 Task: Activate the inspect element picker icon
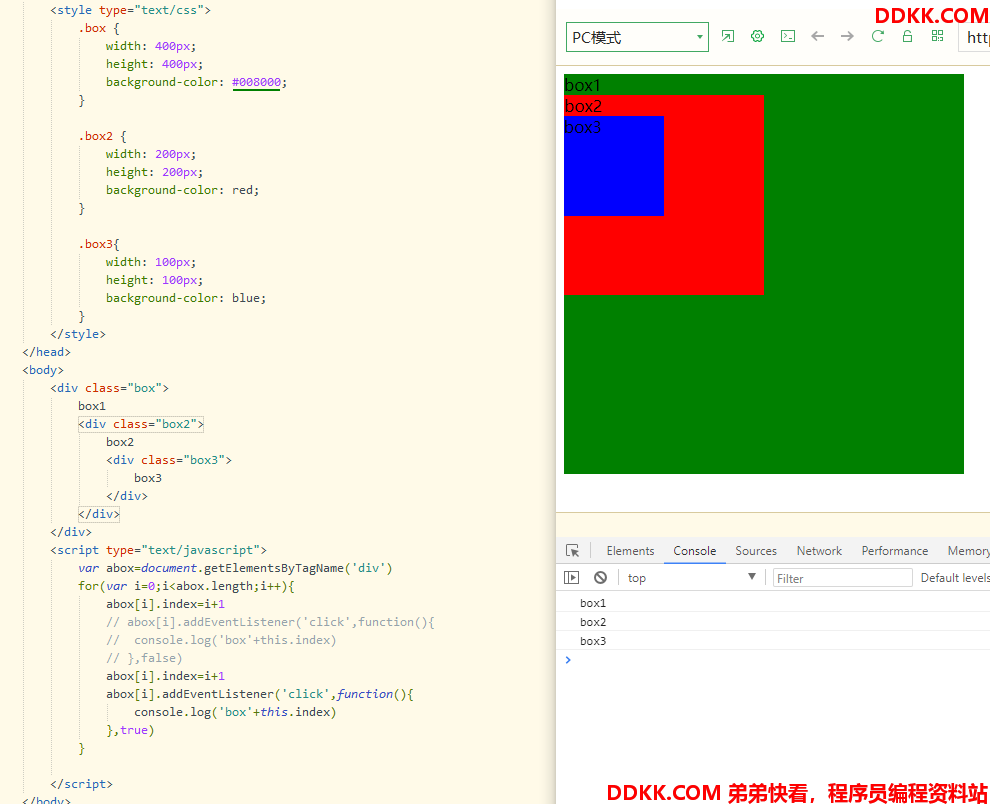[573, 551]
